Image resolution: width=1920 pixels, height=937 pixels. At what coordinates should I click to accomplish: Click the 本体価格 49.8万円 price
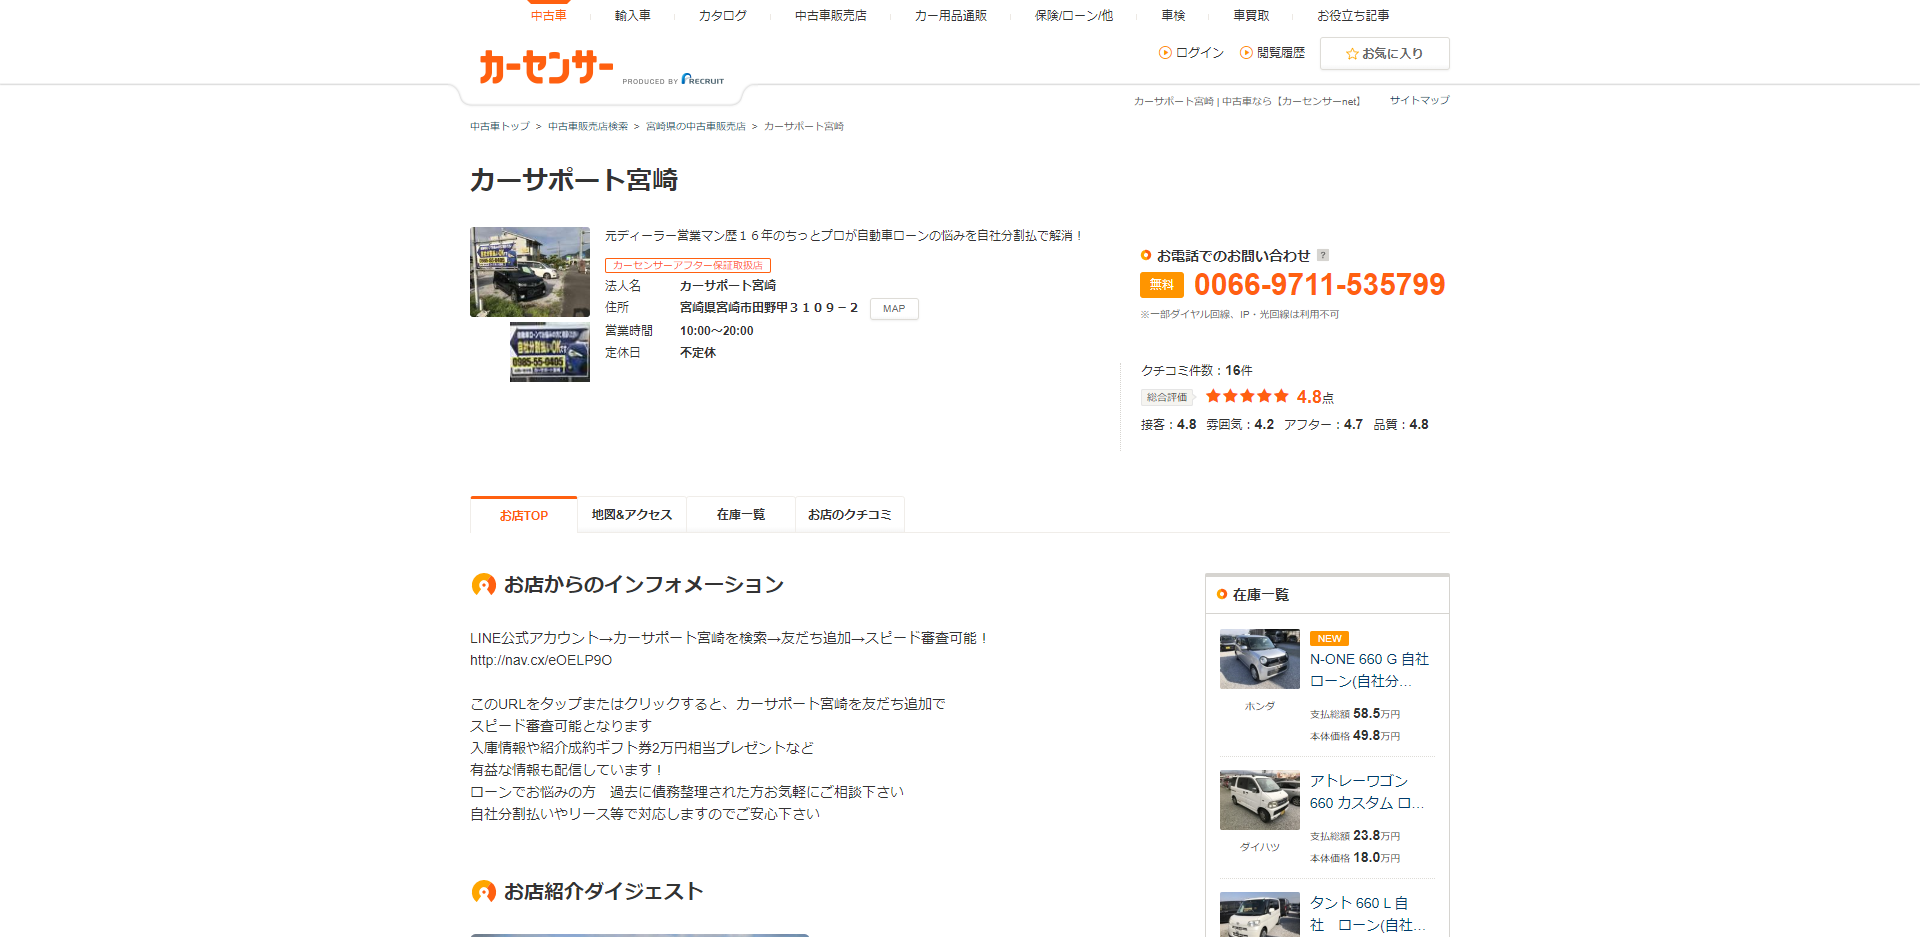1355,736
